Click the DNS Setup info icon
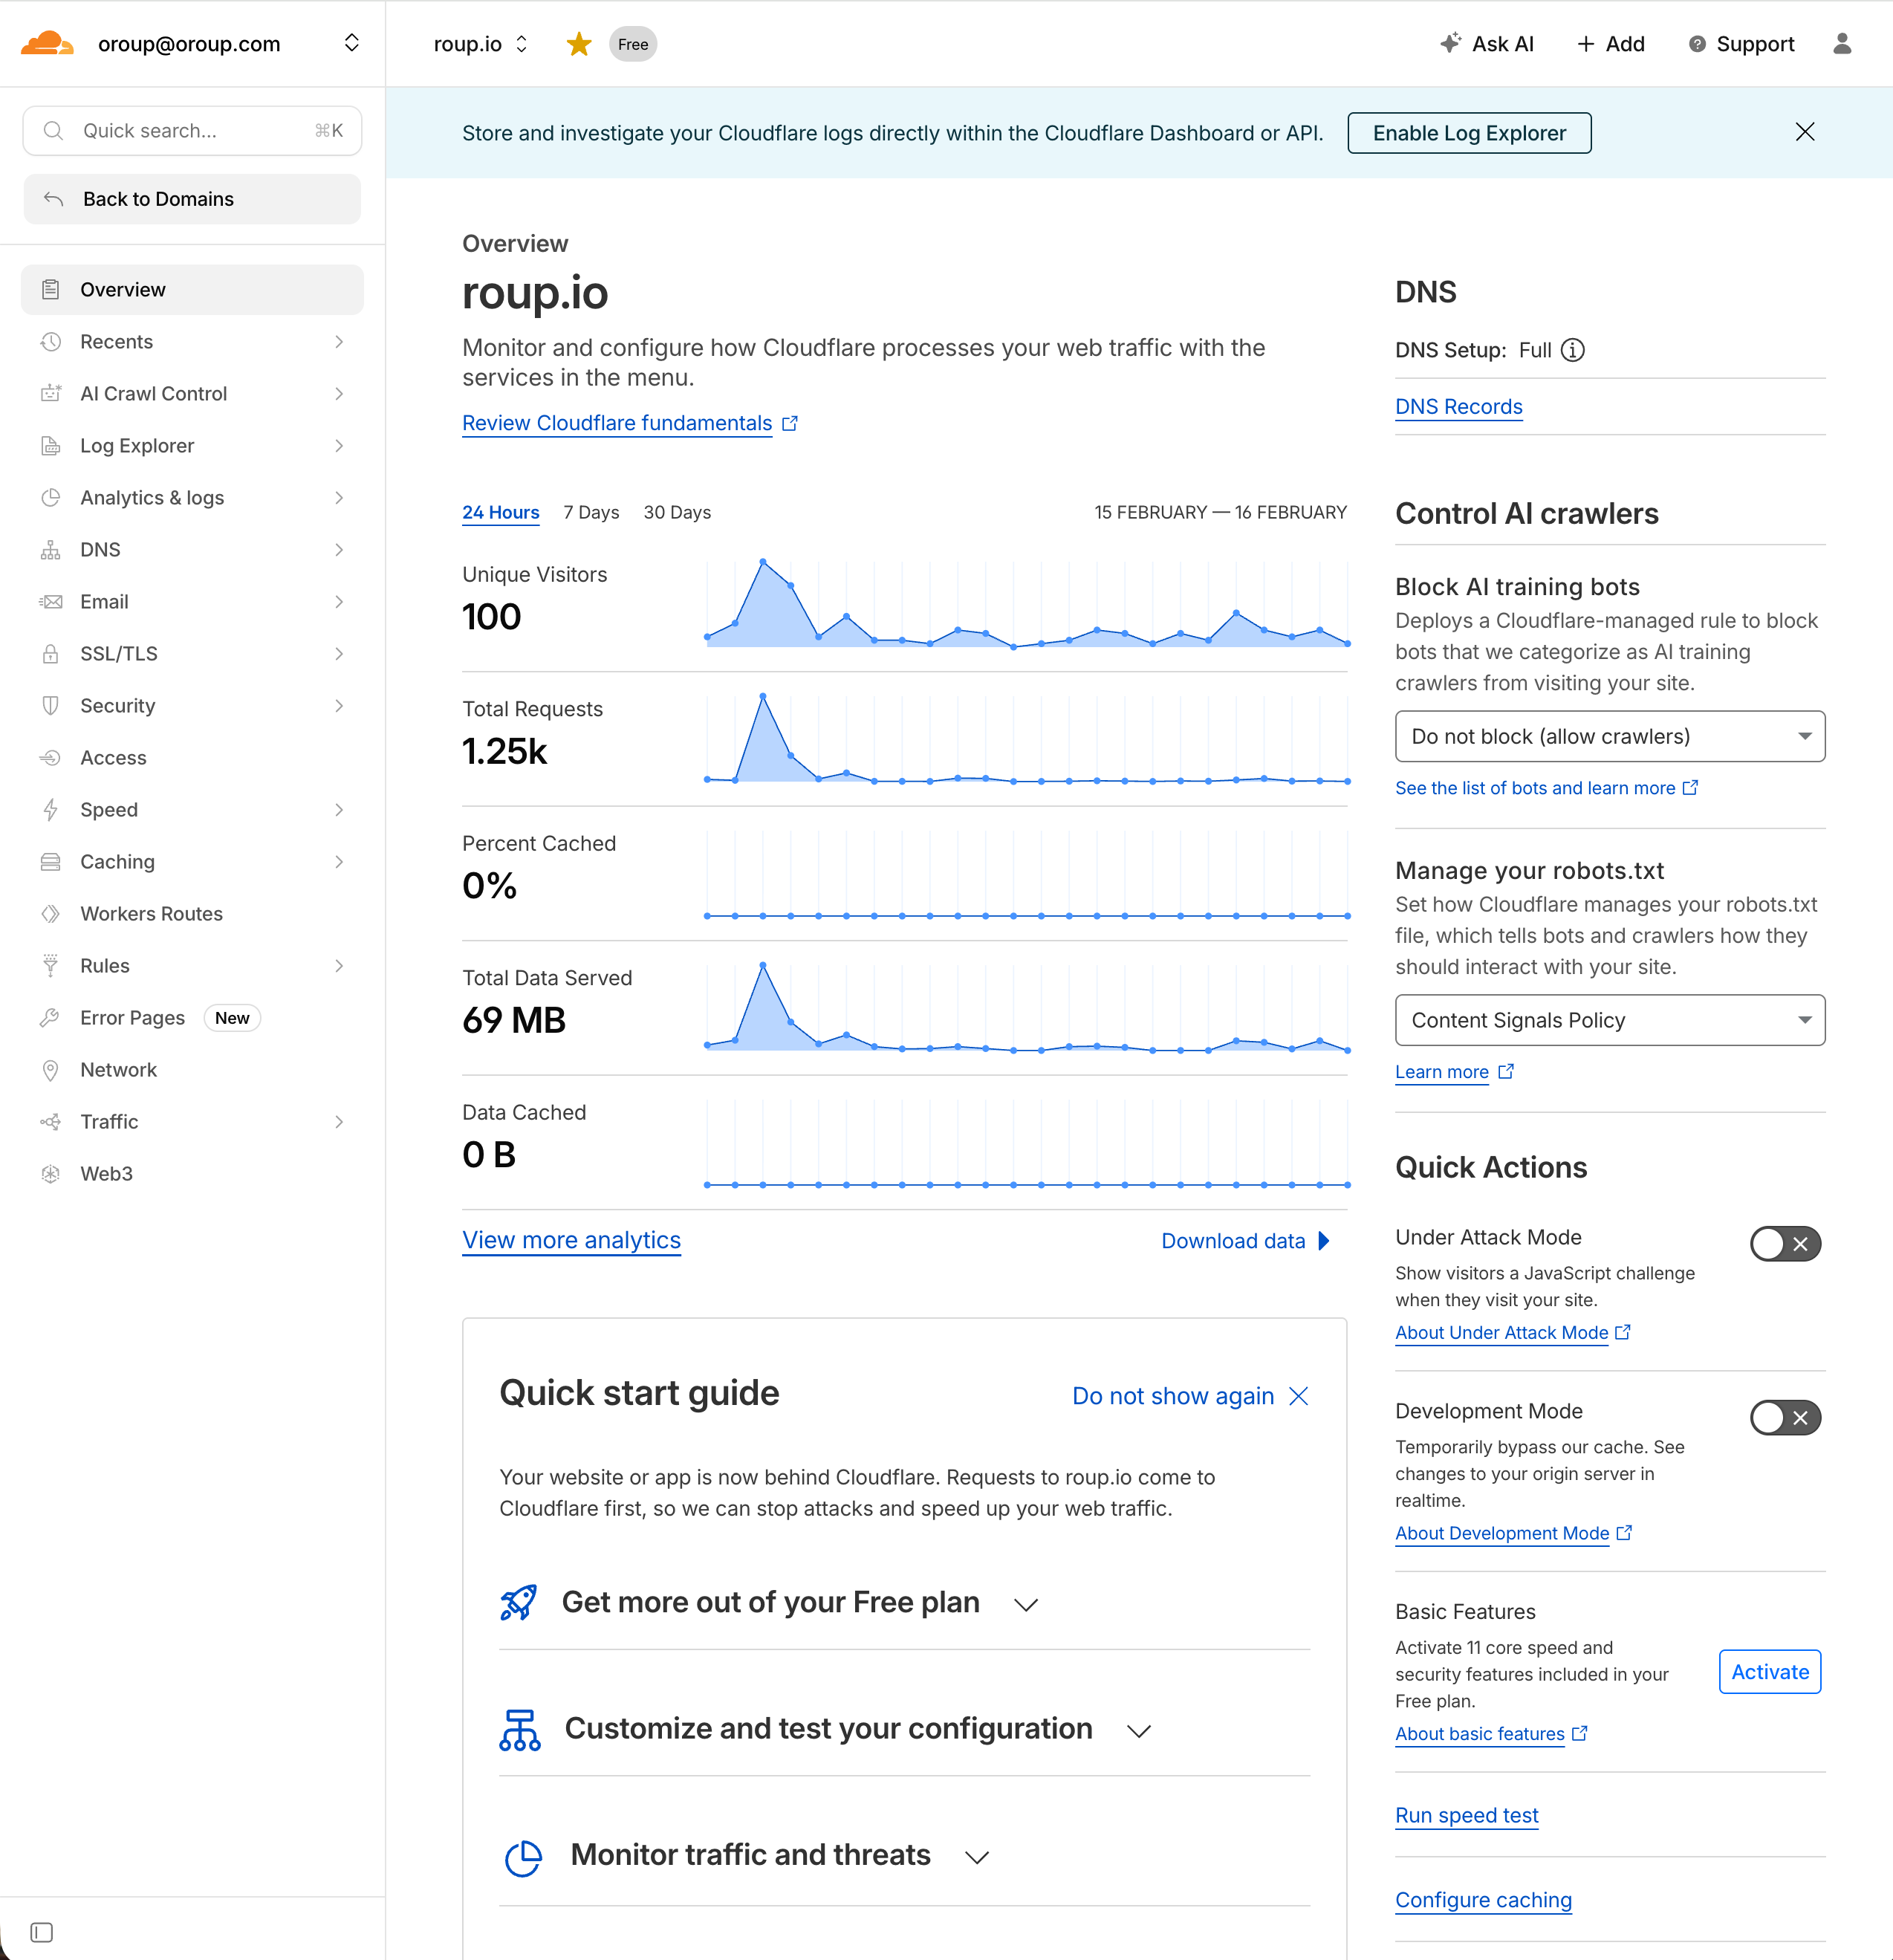 (x=1572, y=350)
